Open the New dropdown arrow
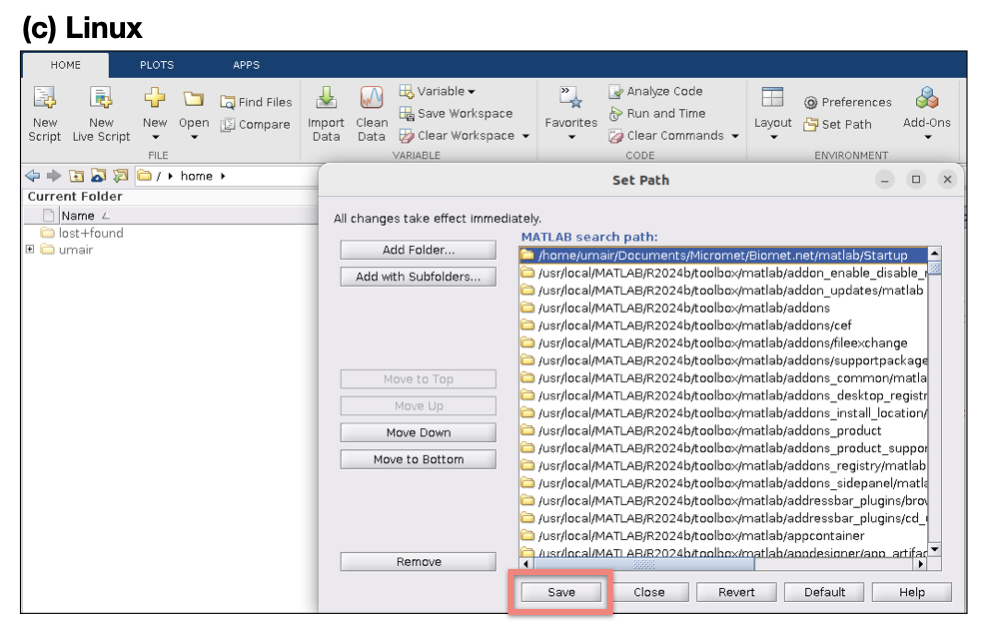The height and width of the screenshot is (637, 991). point(155,137)
